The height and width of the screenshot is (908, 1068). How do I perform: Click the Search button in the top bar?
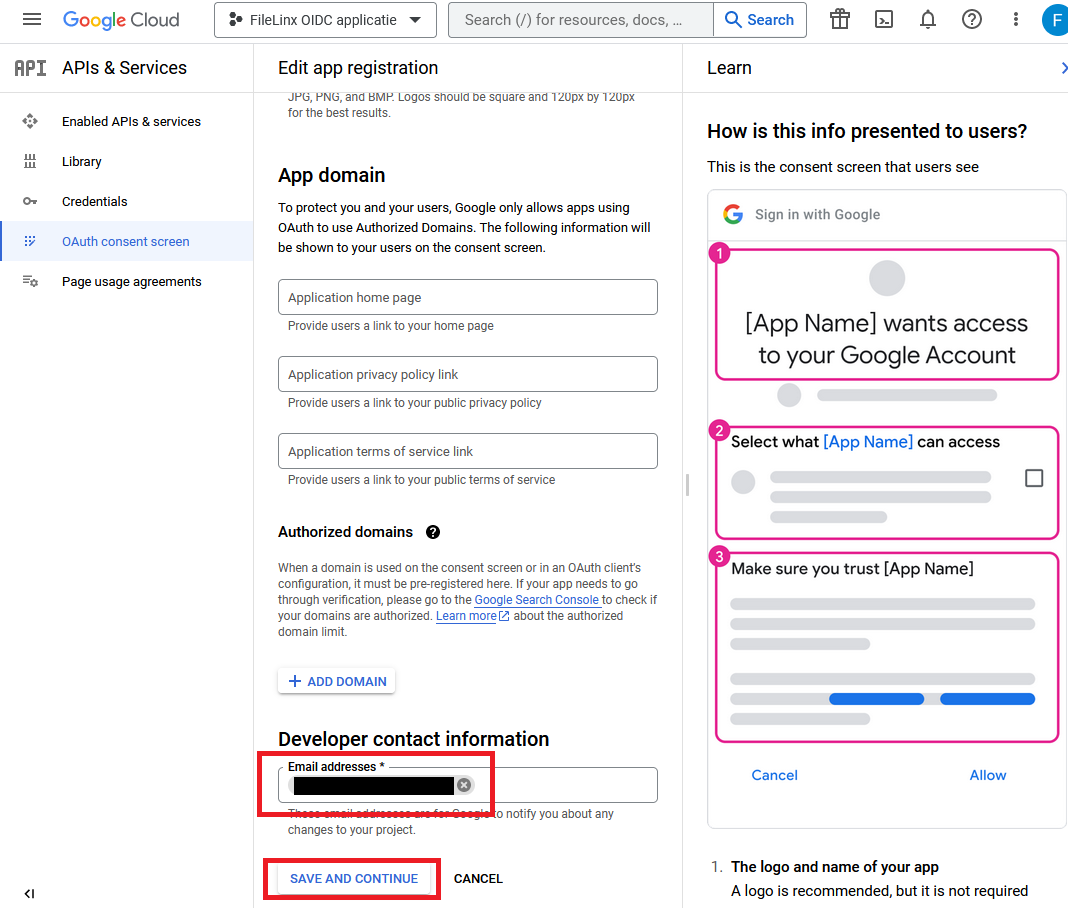tap(759, 20)
